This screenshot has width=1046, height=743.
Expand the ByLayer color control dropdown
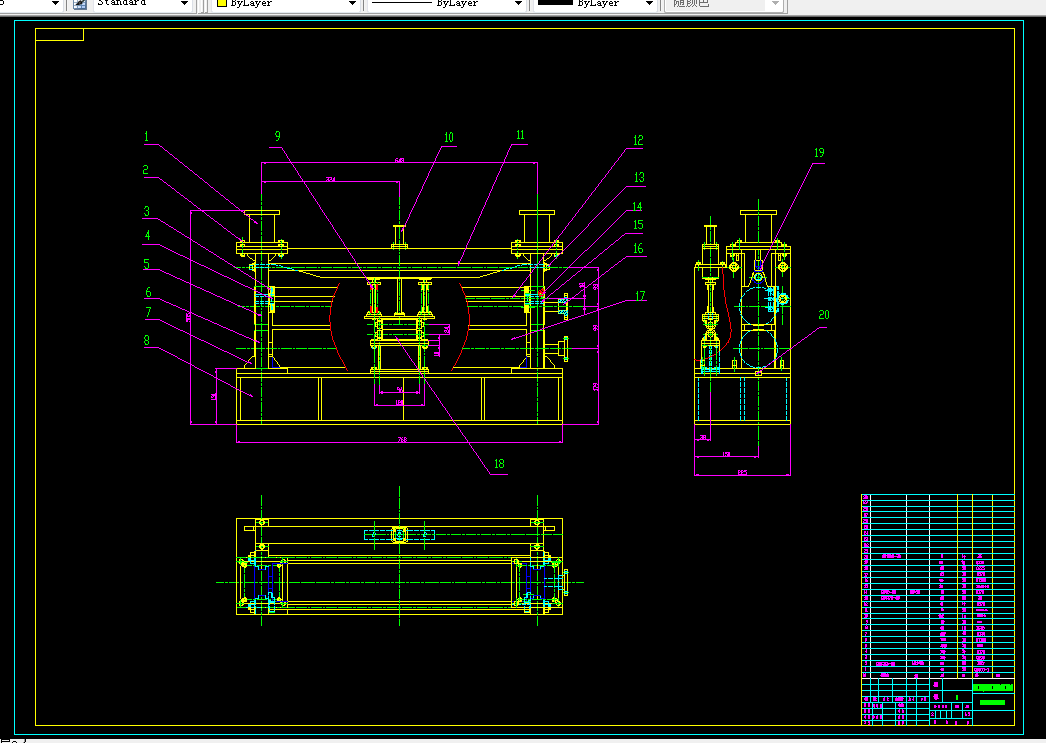point(352,4)
